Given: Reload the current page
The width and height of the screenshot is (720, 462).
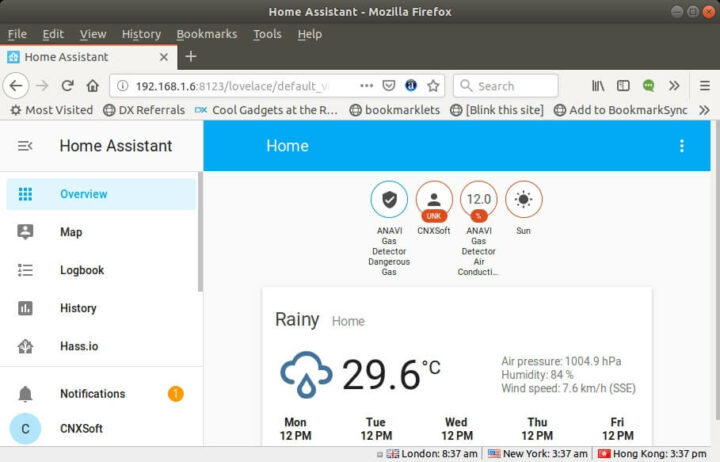Looking at the screenshot, I should click(x=68, y=86).
